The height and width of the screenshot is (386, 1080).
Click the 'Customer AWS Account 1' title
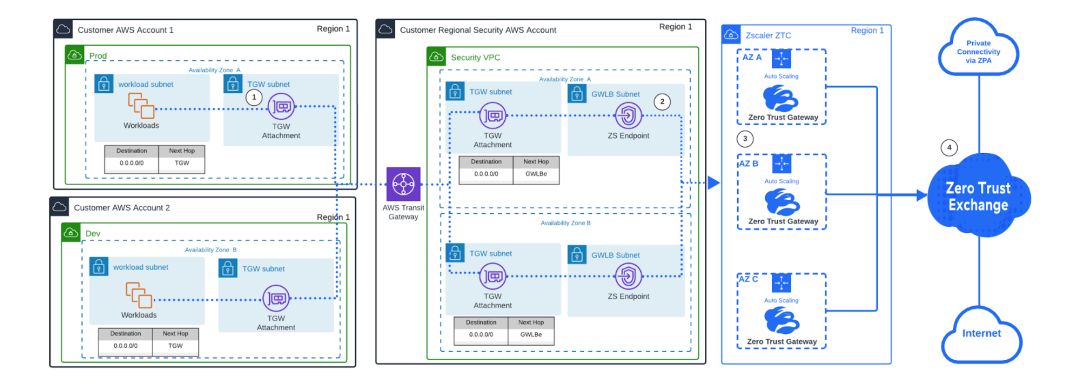coord(125,30)
